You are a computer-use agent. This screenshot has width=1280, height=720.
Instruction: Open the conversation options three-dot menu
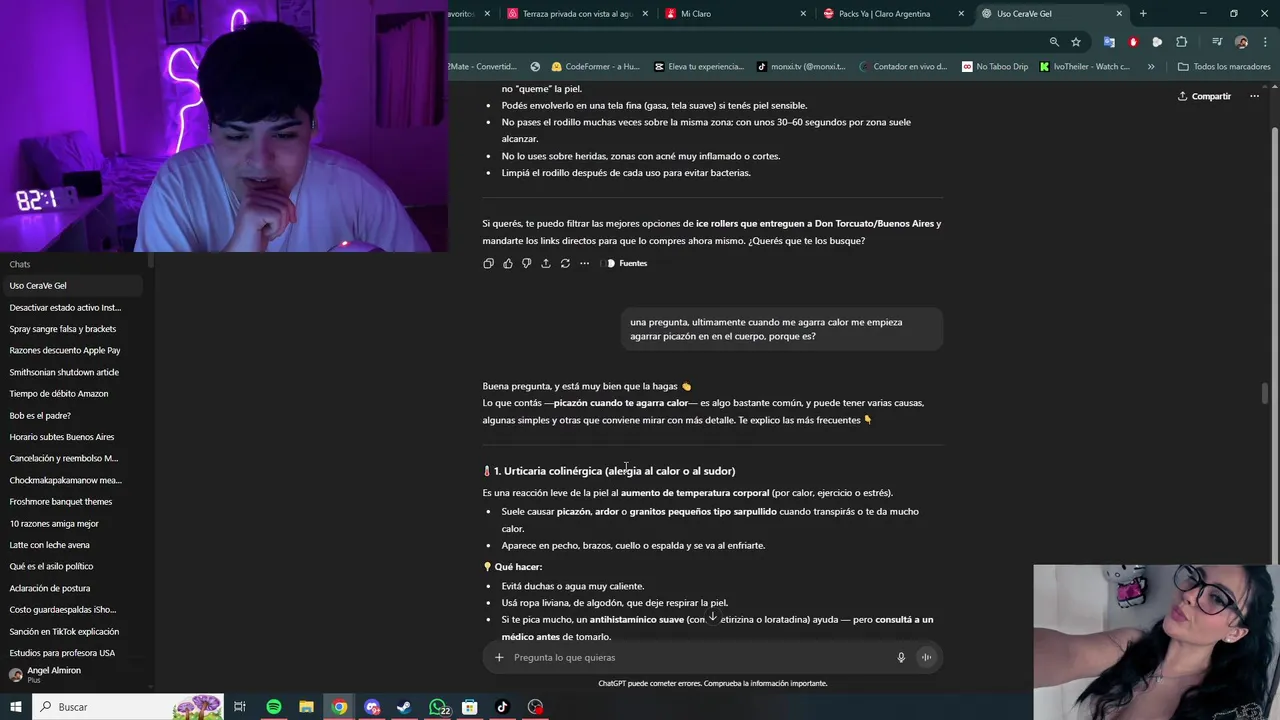1254,96
